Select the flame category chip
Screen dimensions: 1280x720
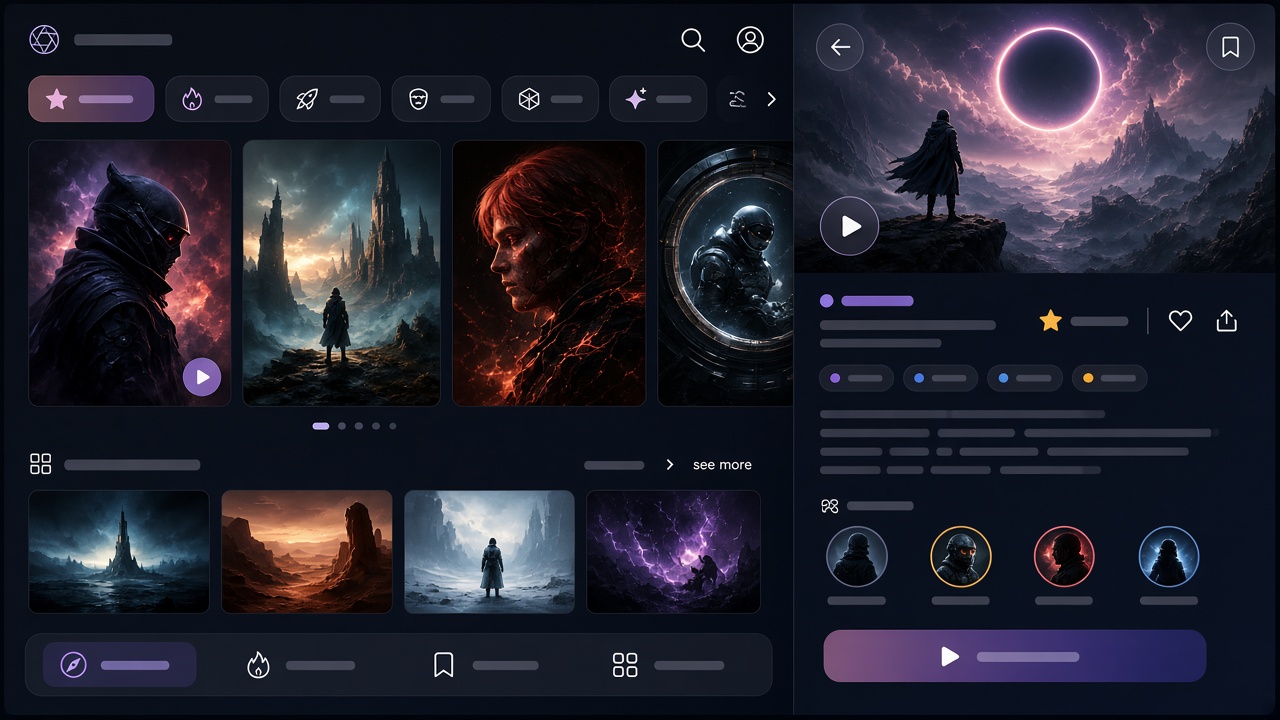216,99
